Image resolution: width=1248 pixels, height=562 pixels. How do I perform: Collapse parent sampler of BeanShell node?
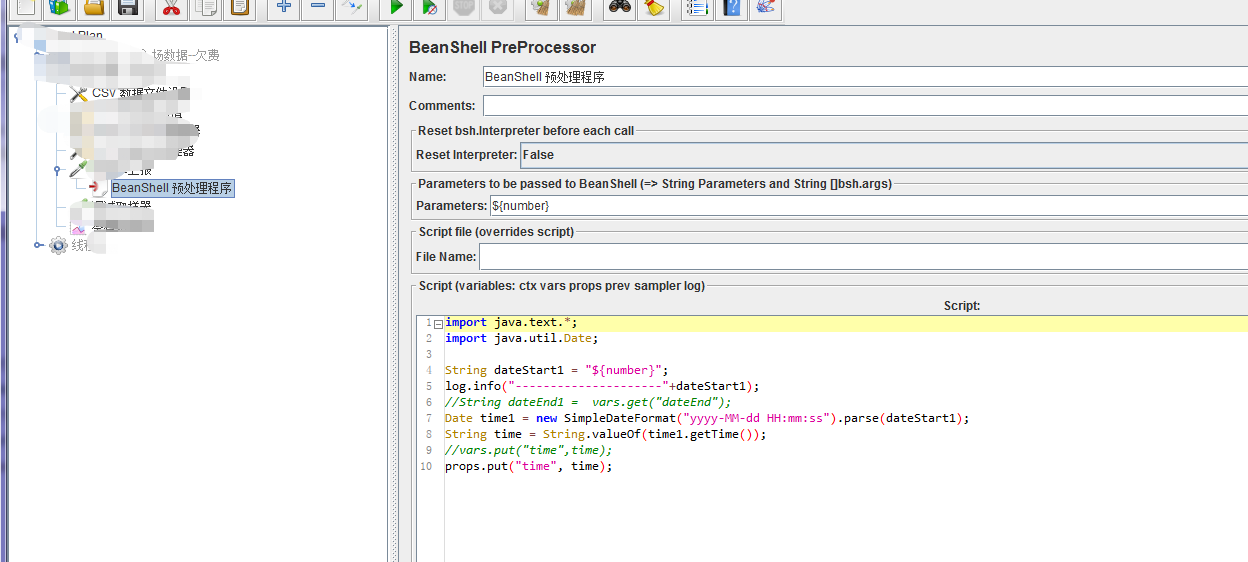tap(57, 170)
